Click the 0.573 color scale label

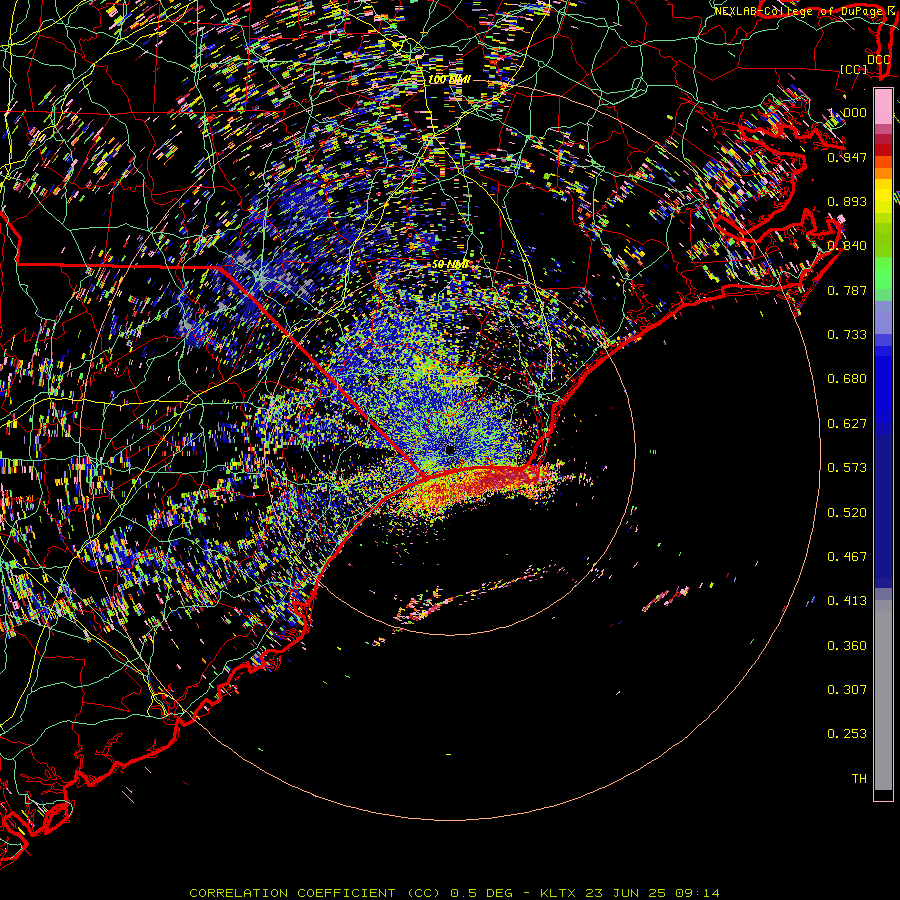pyautogui.click(x=847, y=468)
